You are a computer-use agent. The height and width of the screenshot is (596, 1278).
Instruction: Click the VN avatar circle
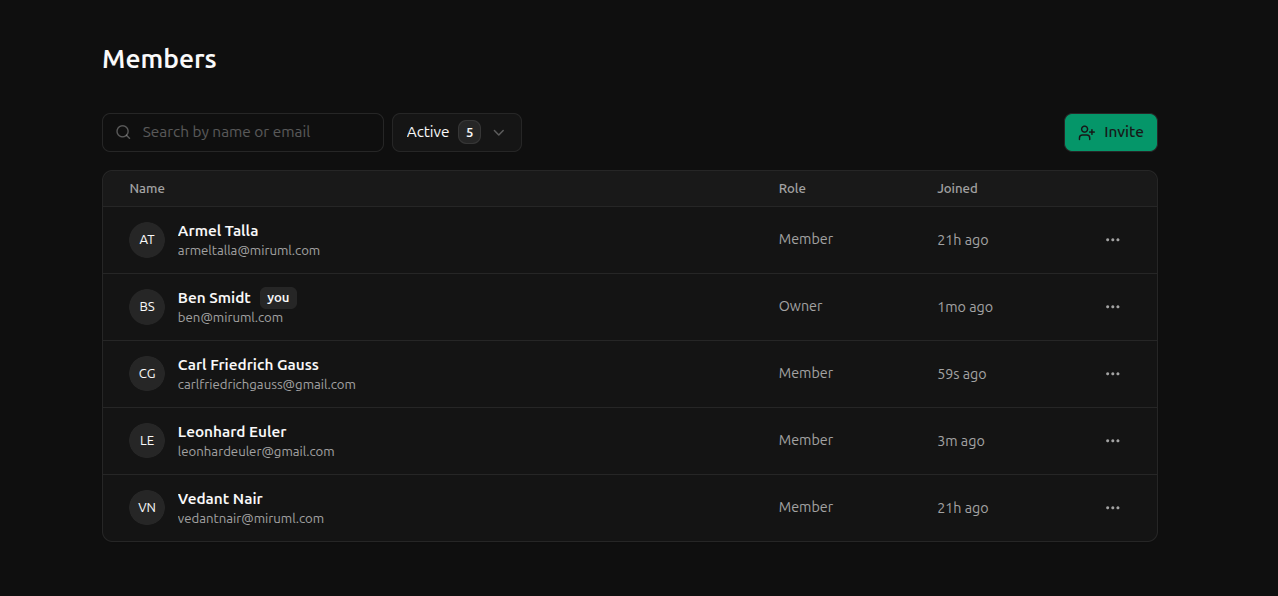147,508
